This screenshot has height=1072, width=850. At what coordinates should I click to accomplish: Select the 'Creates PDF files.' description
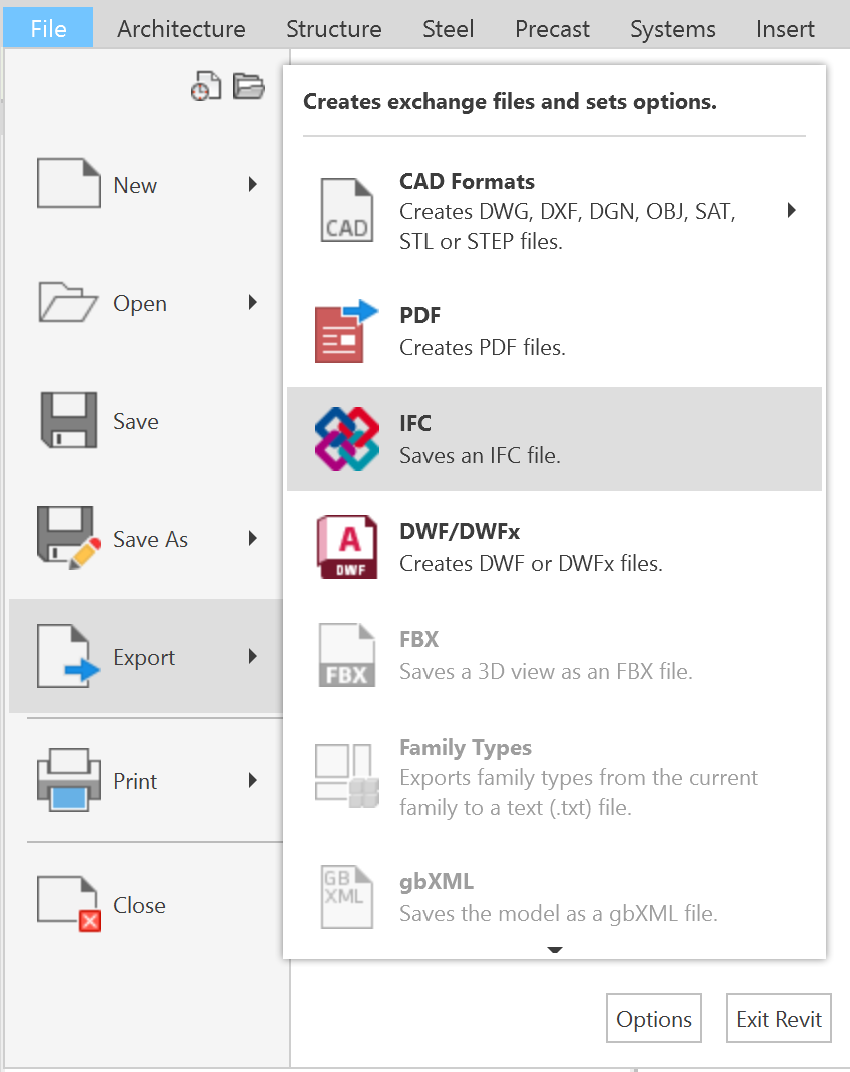482,347
